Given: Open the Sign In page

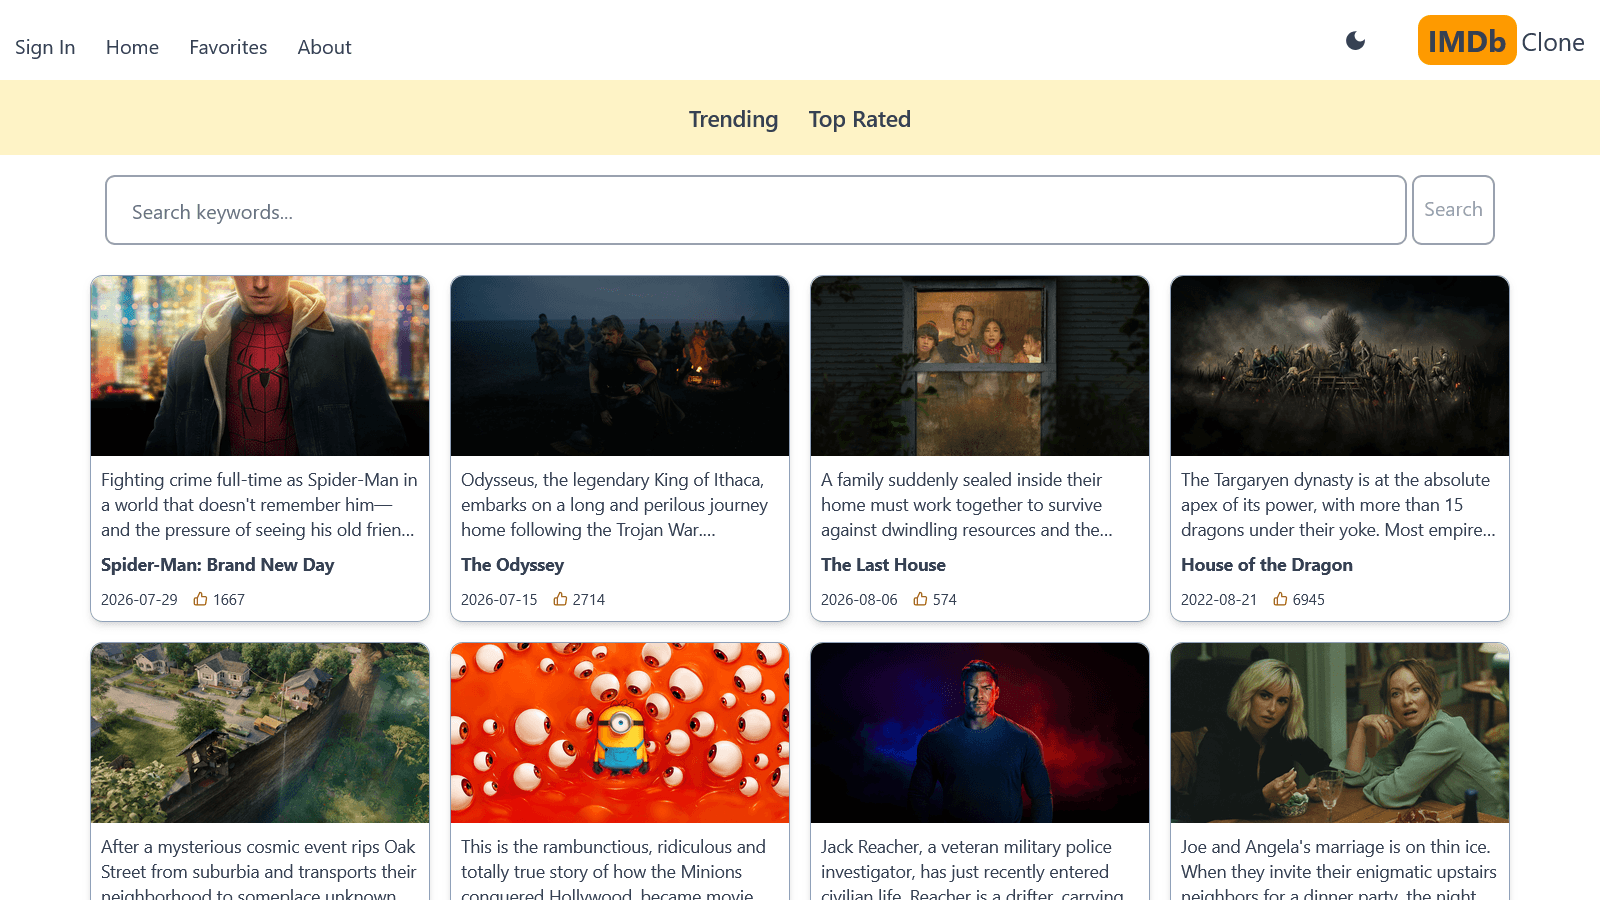Looking at the screenshot, I should click(45, 47).
